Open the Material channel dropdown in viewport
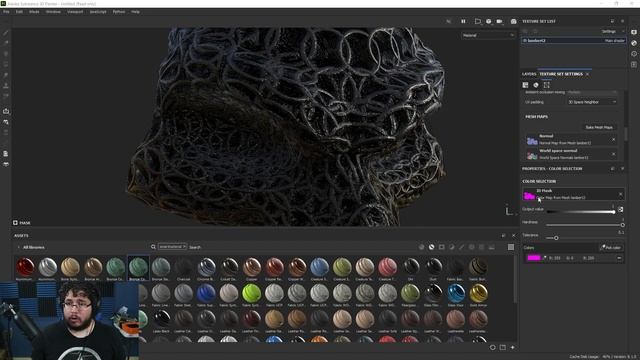This screenshot has height=360, width=640. click(x=488, y=36)
